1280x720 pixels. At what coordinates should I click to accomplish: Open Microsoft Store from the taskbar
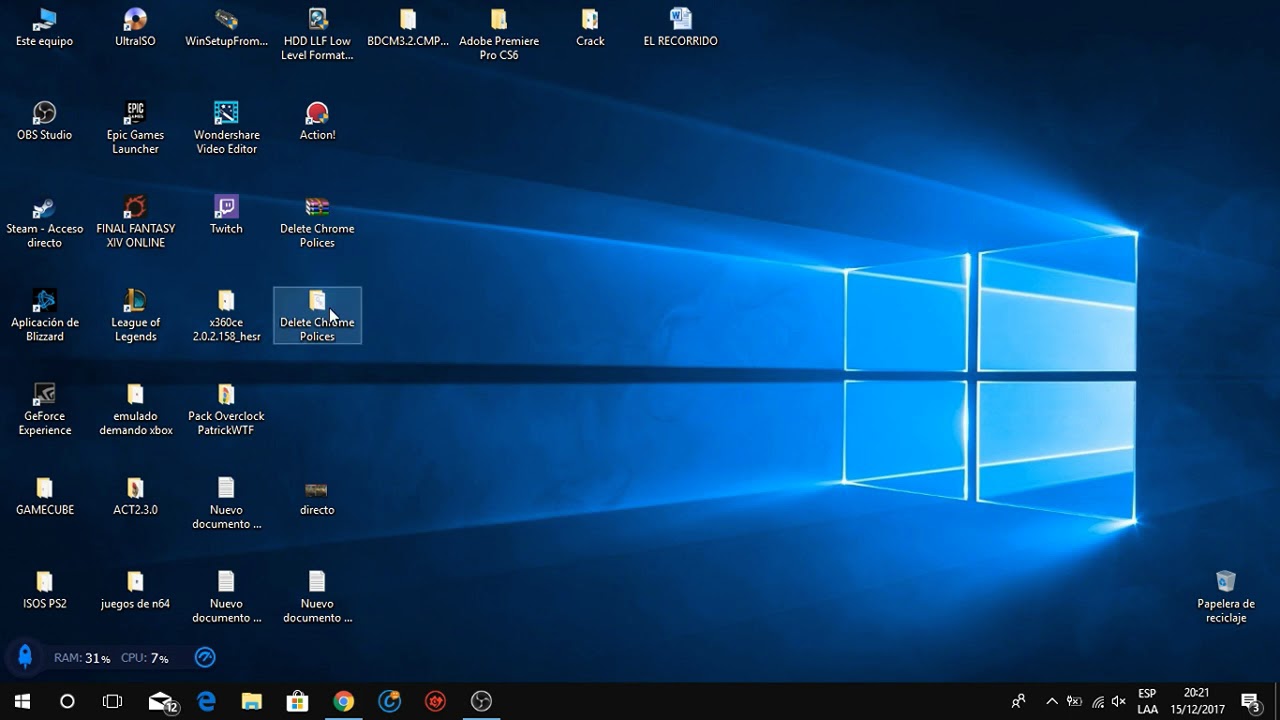(297, 701)
